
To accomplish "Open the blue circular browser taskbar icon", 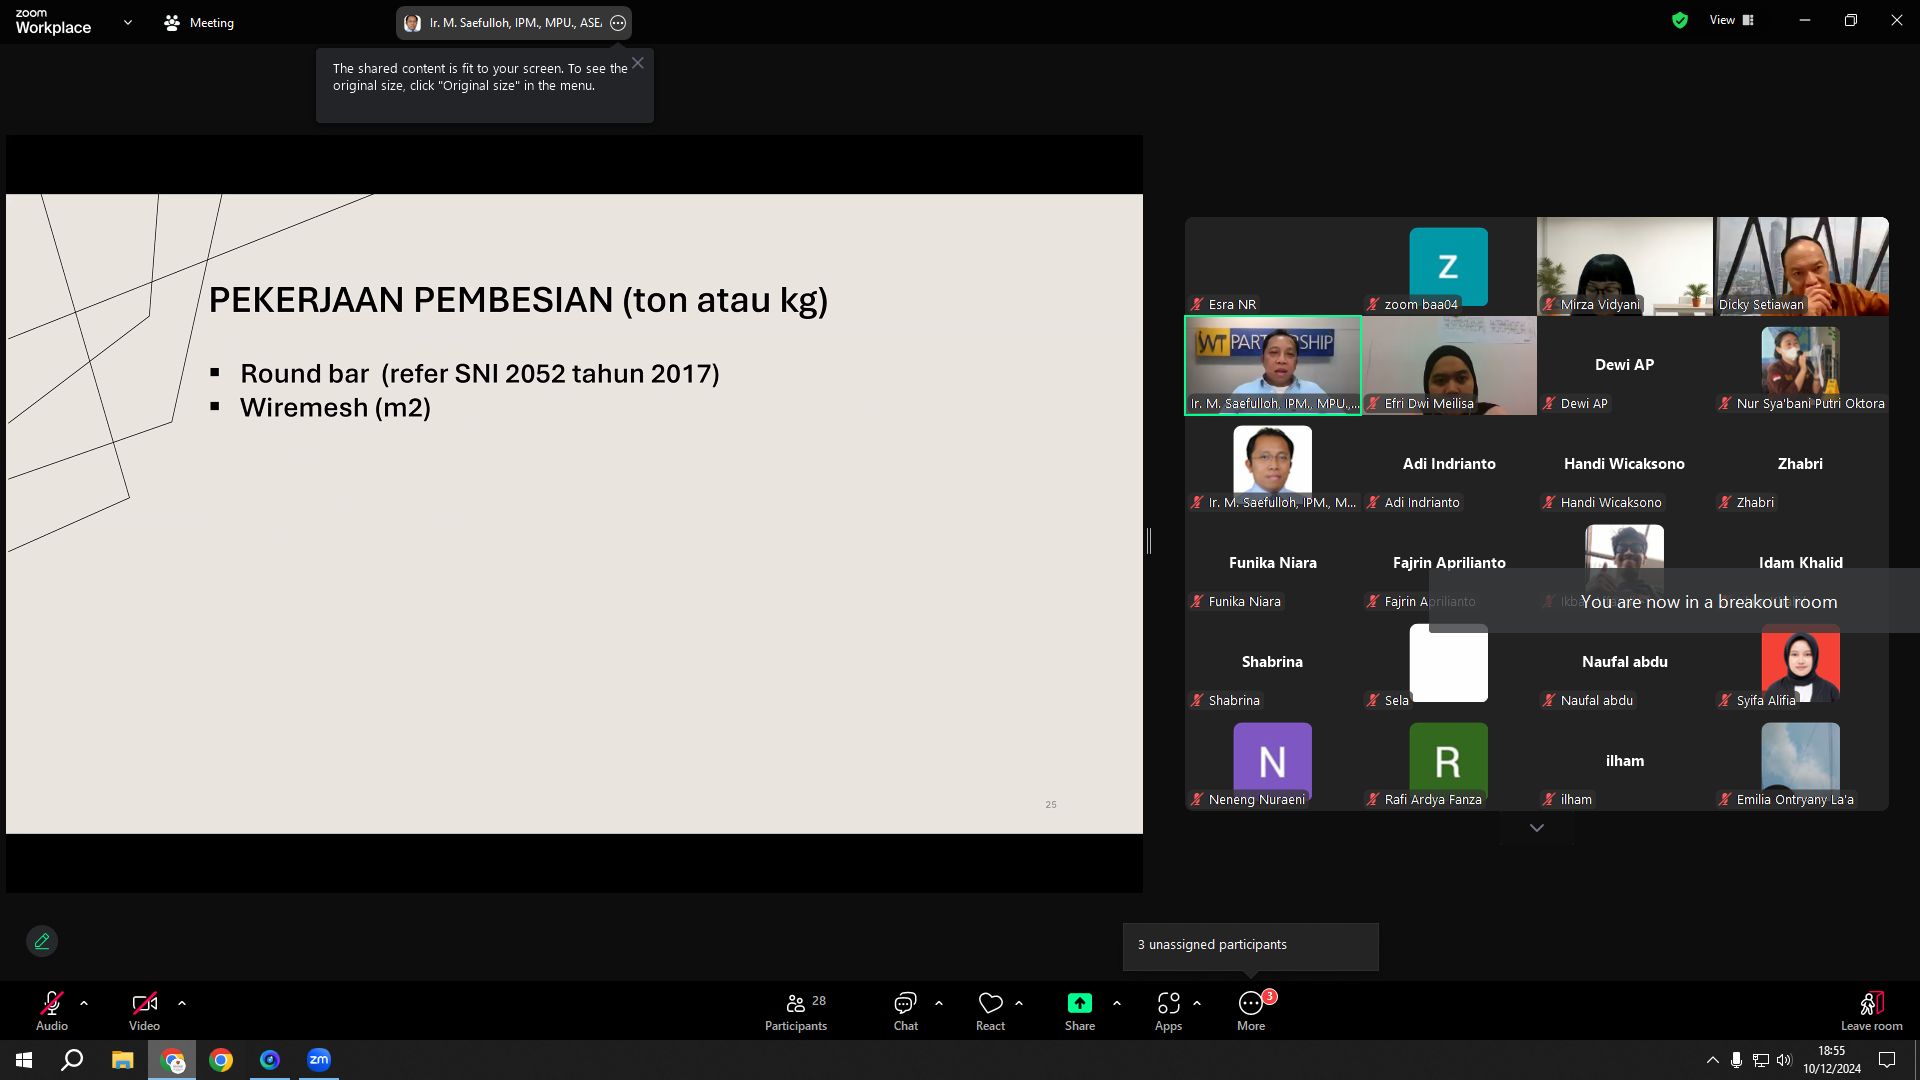I will click(x=270, y=1060).
